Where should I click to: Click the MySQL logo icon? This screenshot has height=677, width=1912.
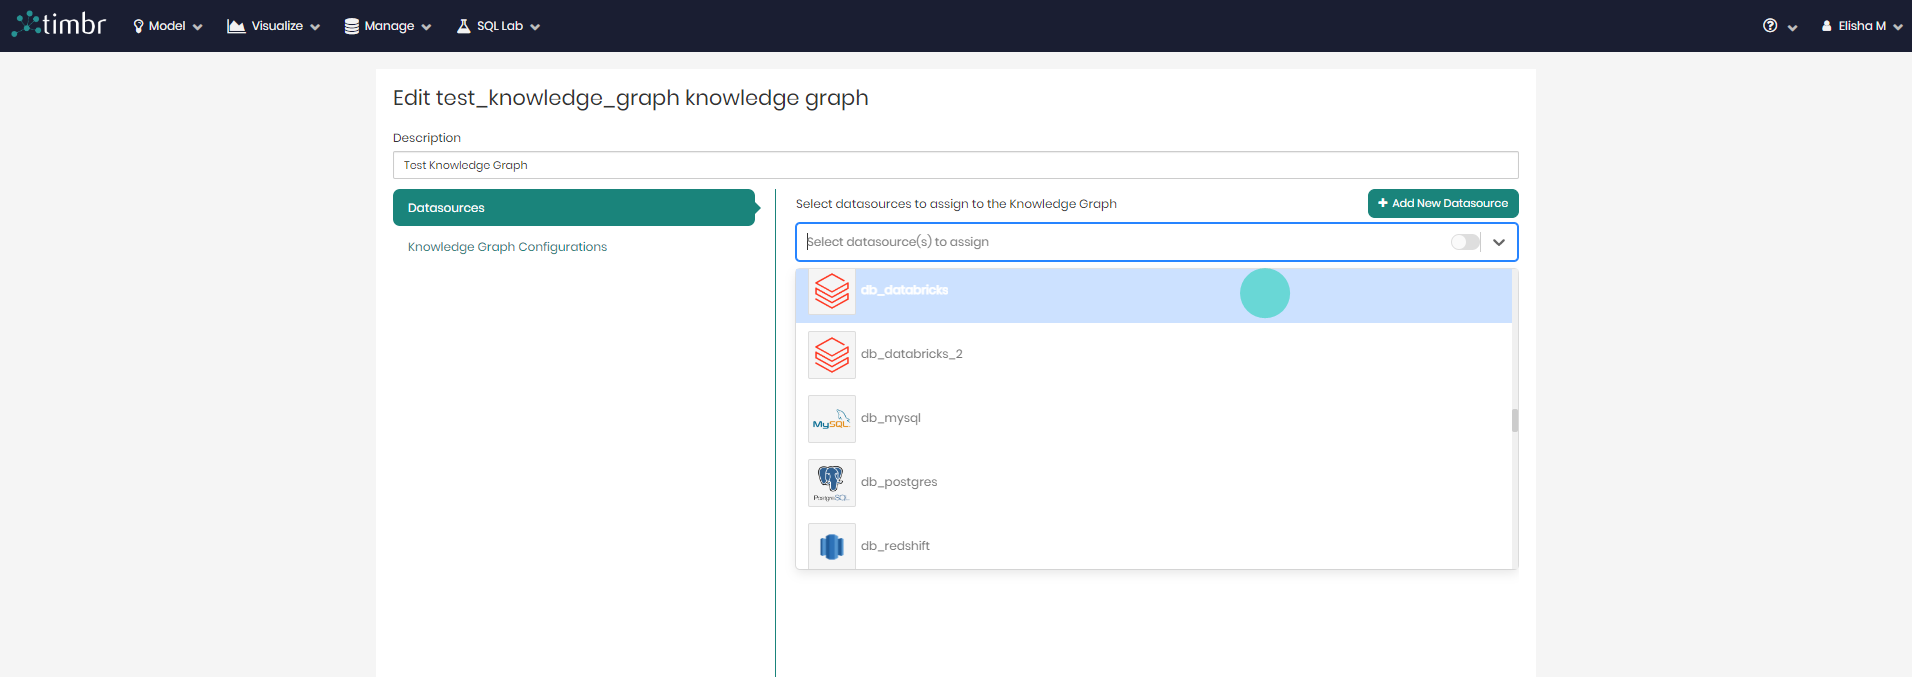pyautogui.click(x=831, y=419)
